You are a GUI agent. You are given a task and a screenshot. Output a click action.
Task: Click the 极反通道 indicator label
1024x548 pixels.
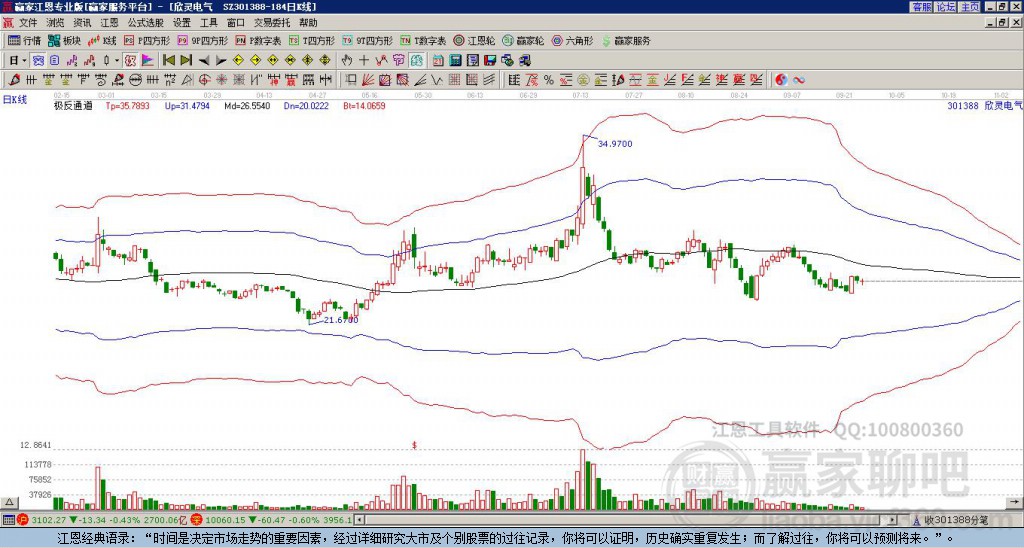pyautogui.click(x=73, y=105)
